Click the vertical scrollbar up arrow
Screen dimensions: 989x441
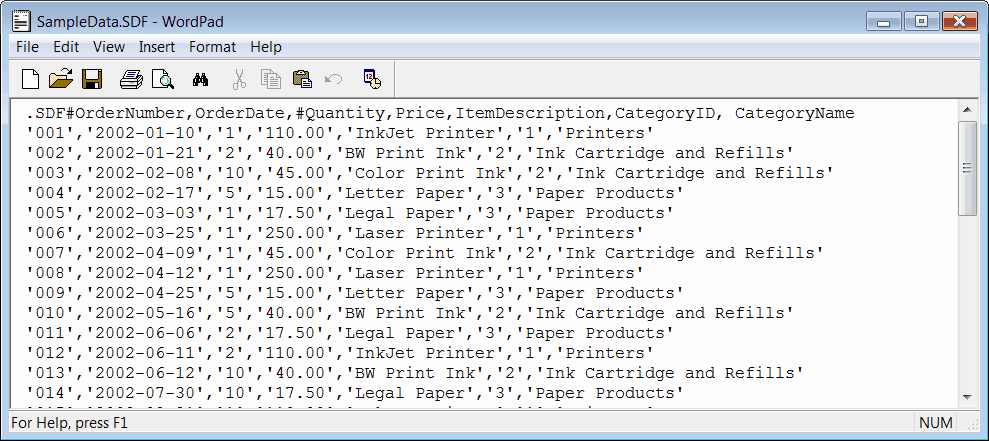pos(967,110)
